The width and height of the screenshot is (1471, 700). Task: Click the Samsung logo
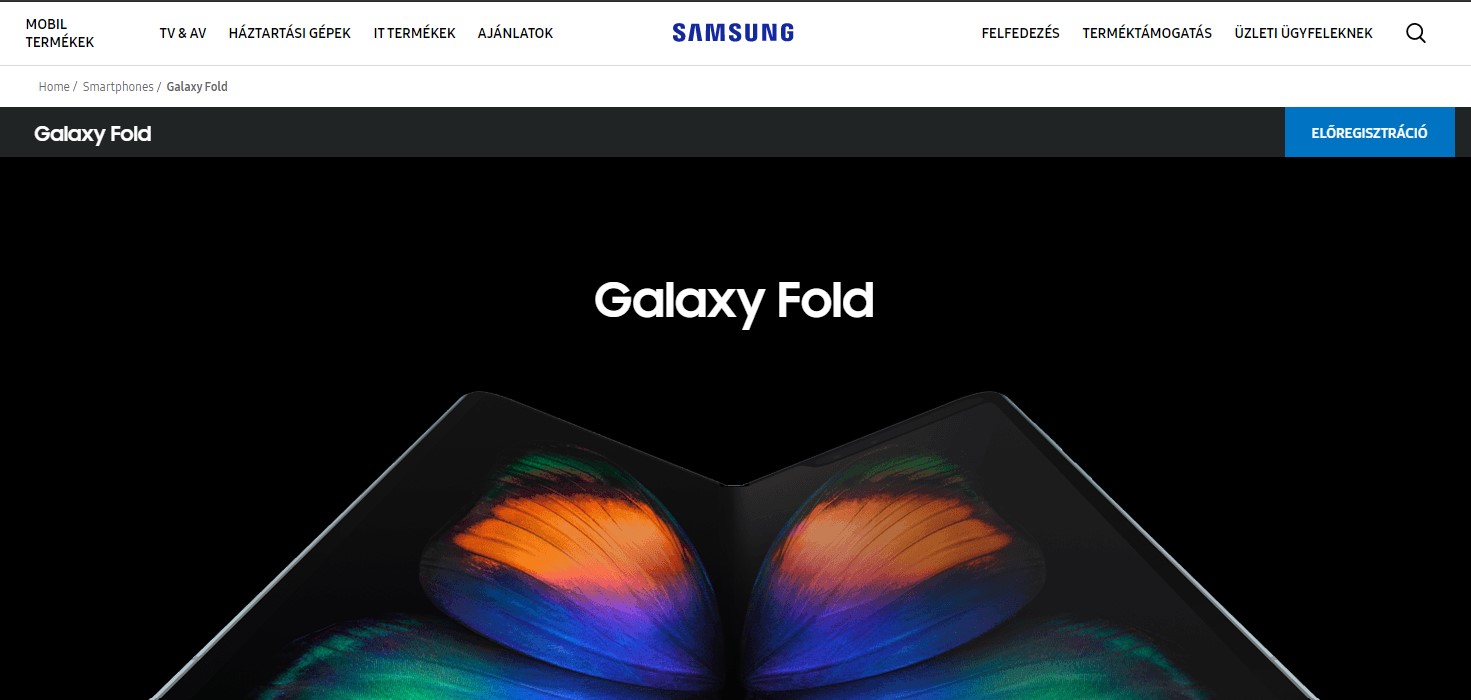733,33
